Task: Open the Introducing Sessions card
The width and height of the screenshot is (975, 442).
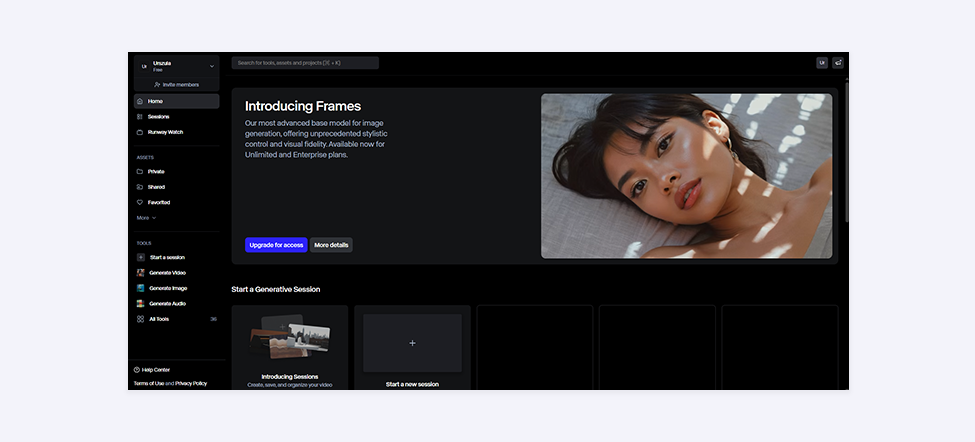Action: (290, 348)
